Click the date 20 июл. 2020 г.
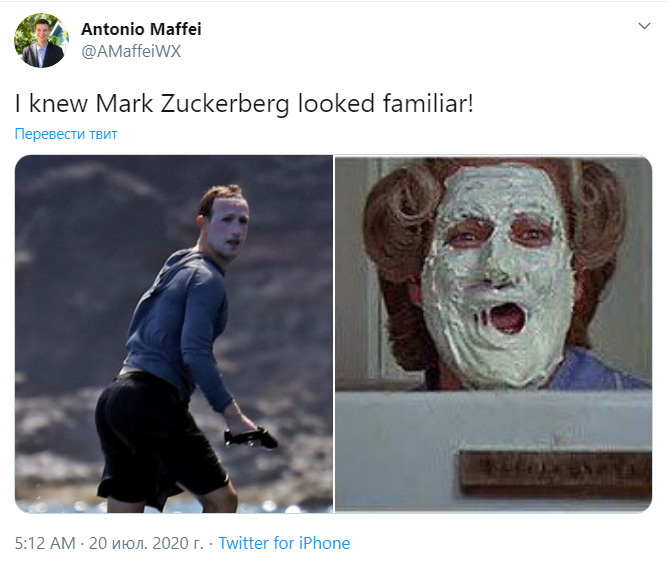 coord(146,543)
